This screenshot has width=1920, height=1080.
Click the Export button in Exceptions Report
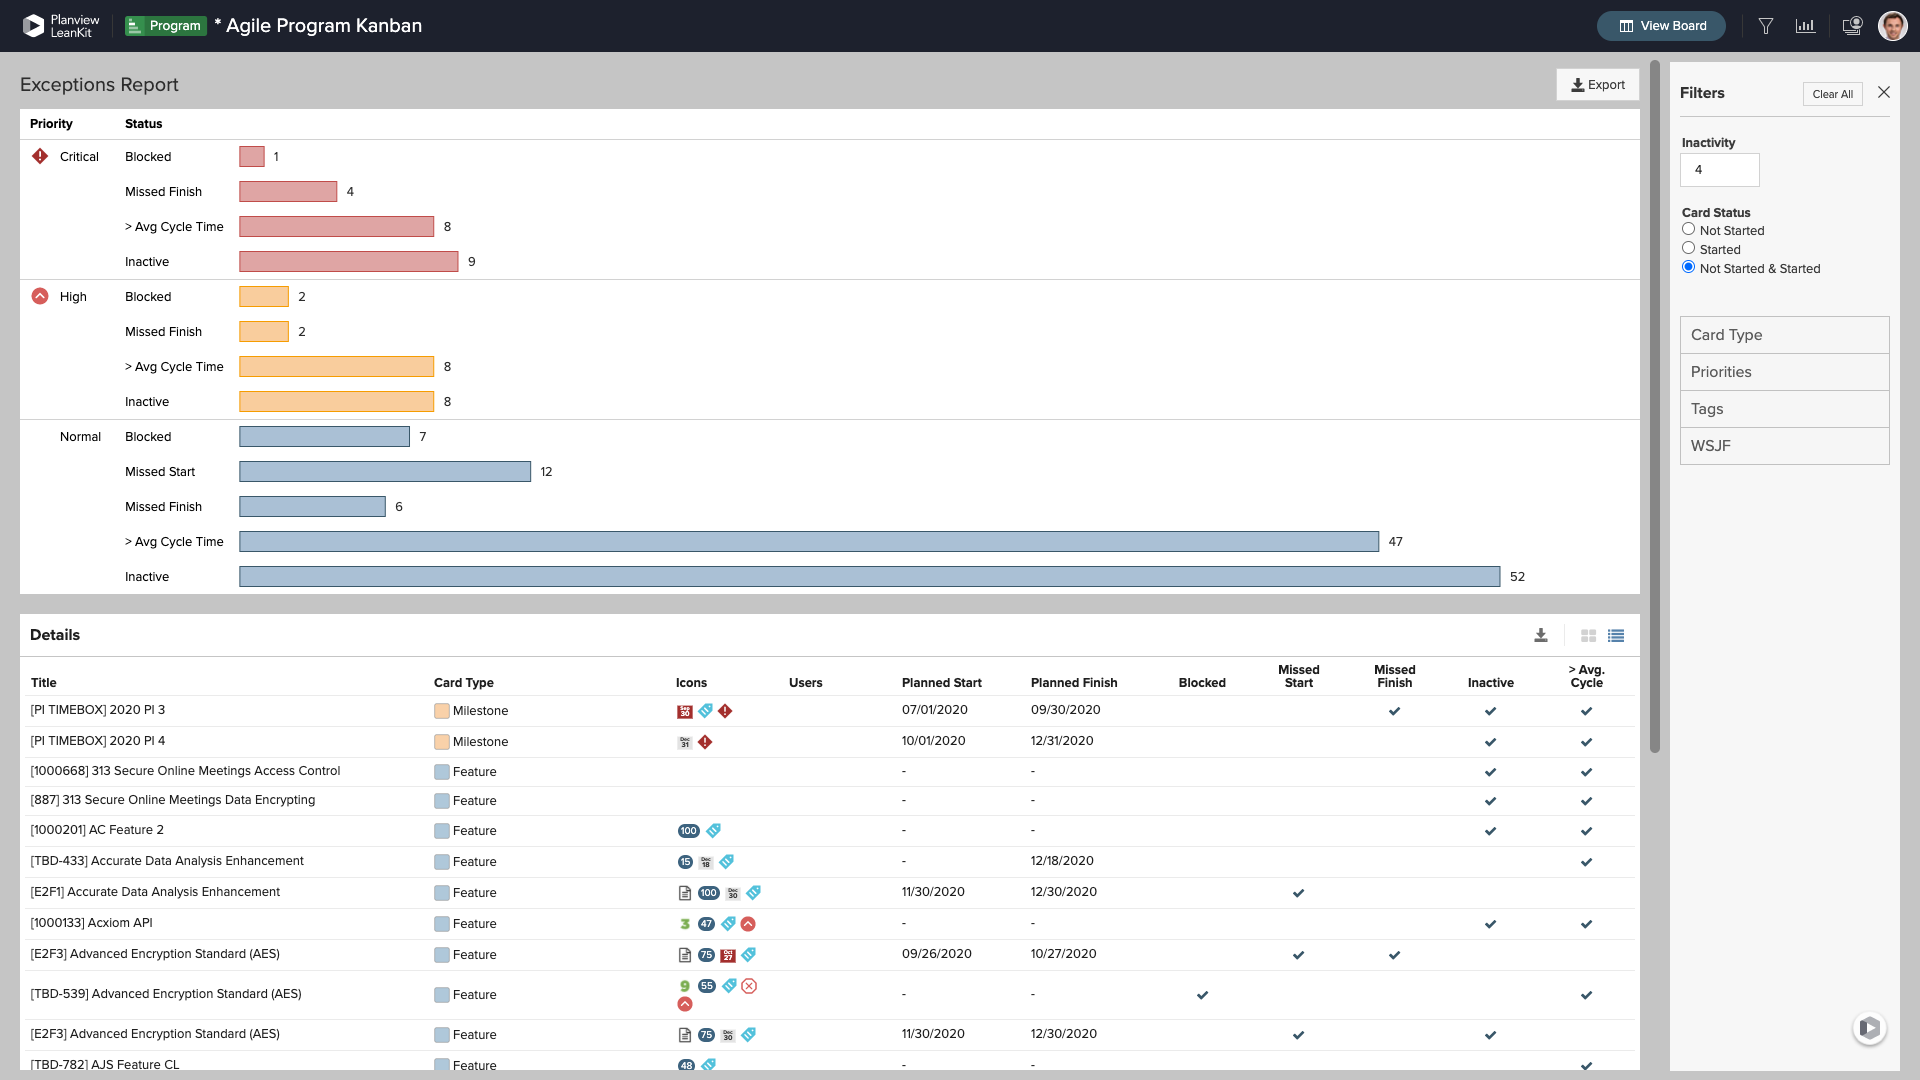click(1597, 84)
